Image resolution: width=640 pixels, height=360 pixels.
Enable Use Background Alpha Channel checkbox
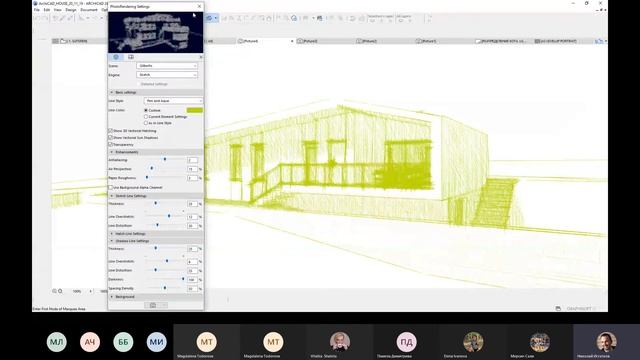click(111, 187)
